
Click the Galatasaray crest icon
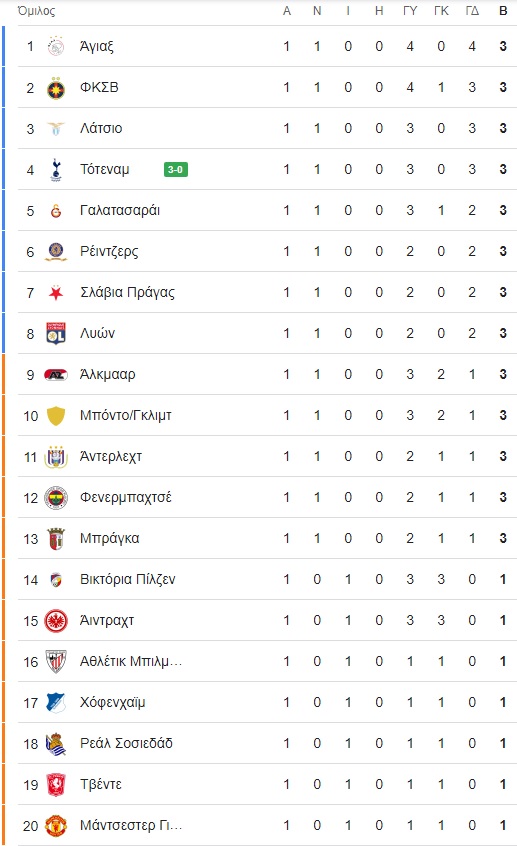tap(56, 210)
